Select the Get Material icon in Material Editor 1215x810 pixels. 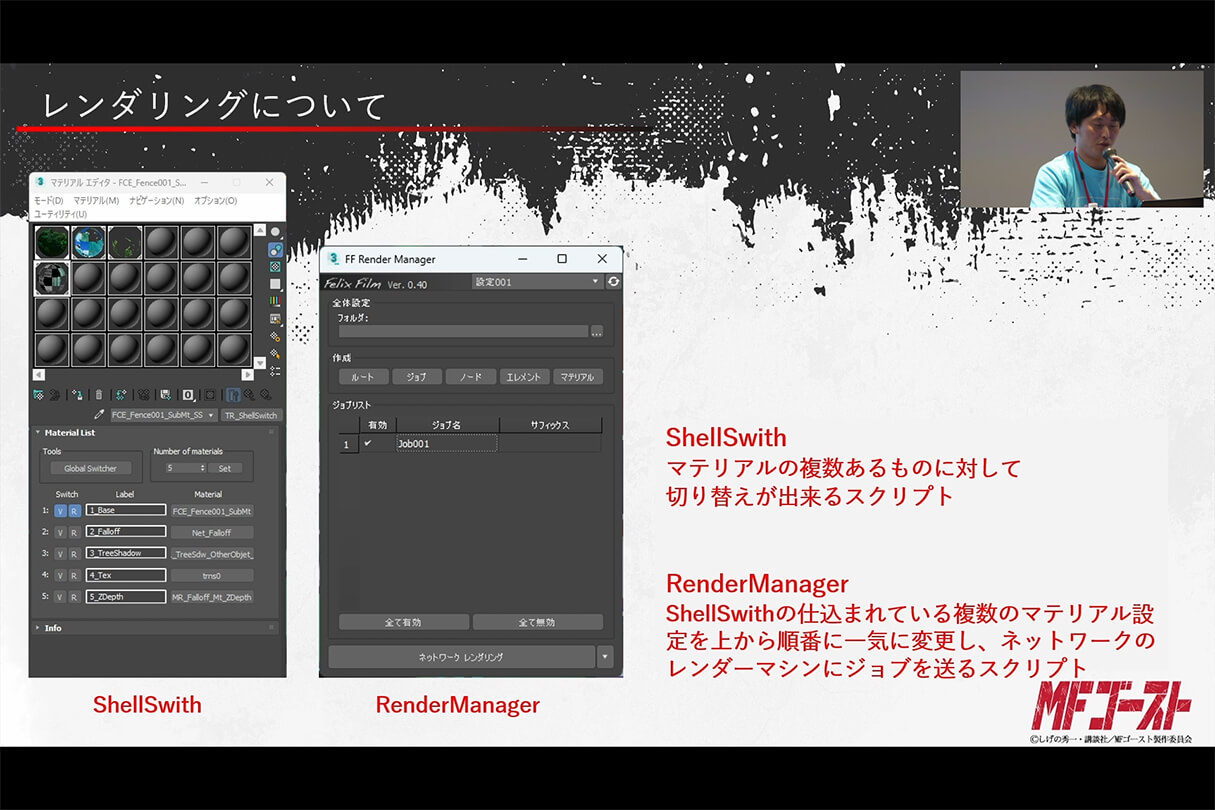click(39, 395)
